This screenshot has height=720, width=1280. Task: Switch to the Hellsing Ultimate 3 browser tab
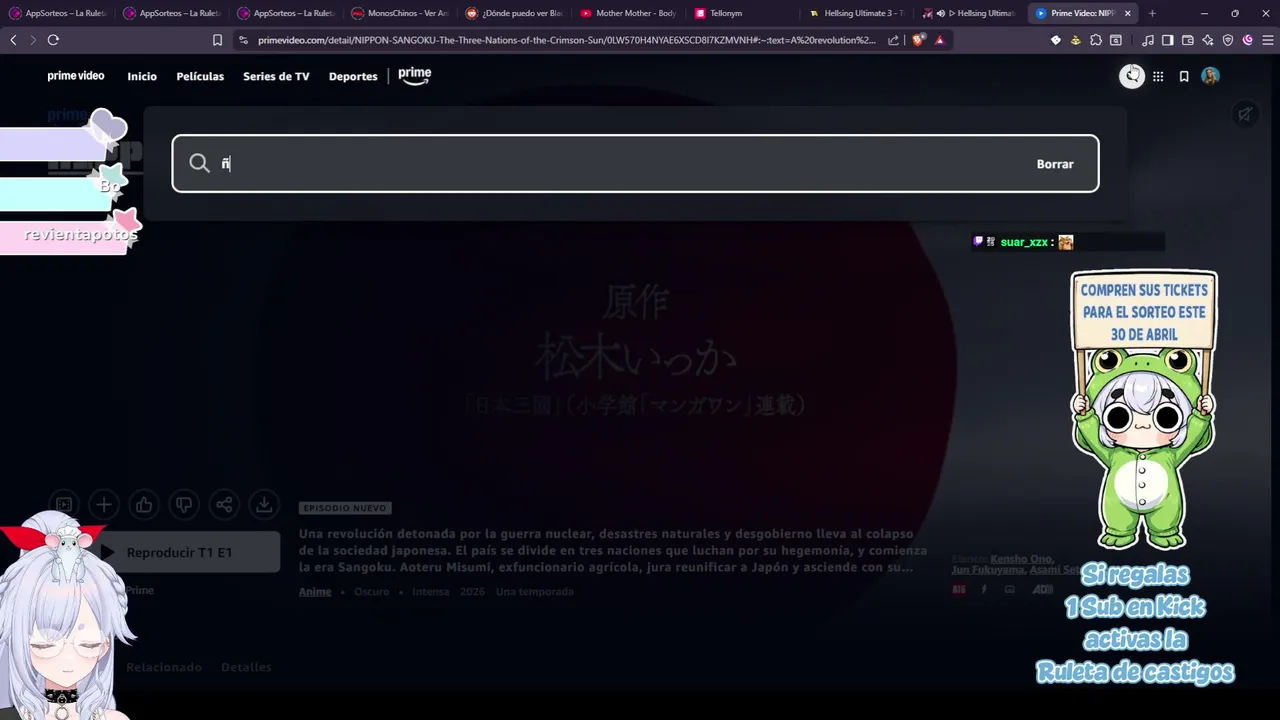[856, 13]
